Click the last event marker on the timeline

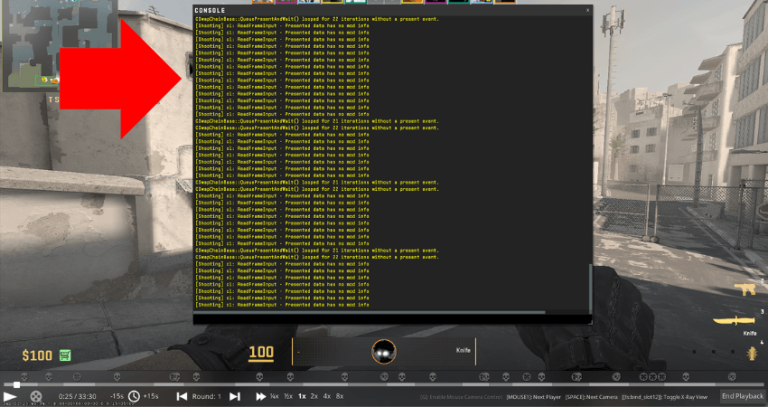click(x=732, y=377)
